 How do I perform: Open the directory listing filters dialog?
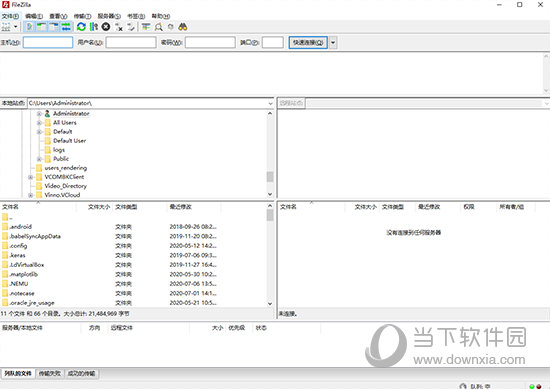click(146, 27)
